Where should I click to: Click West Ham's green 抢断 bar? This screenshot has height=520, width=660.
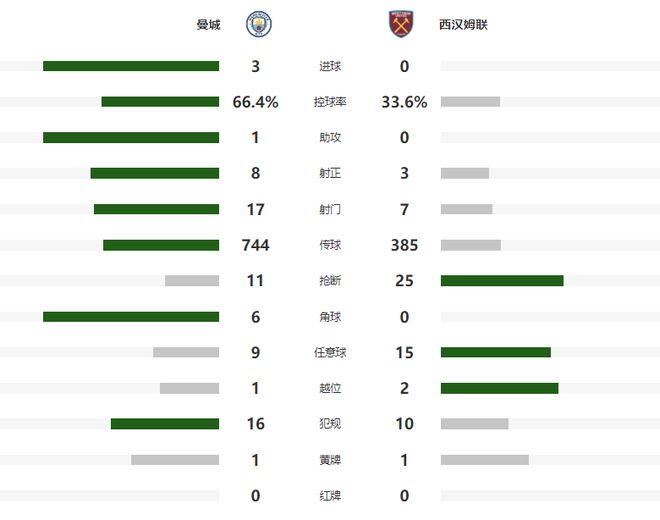(502, 281)
